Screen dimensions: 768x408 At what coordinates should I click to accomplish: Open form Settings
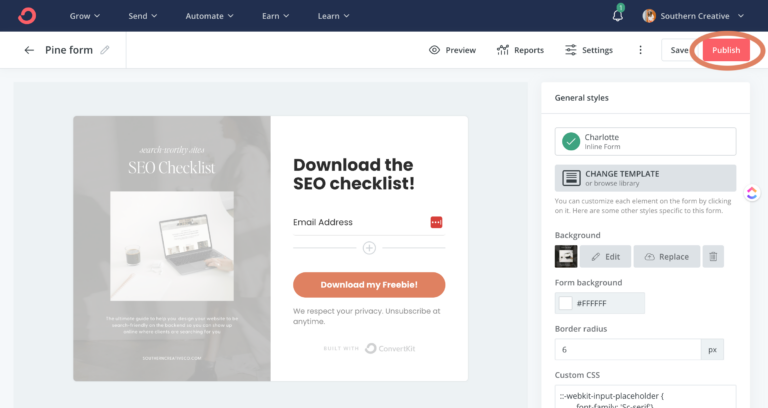[589, 50]
